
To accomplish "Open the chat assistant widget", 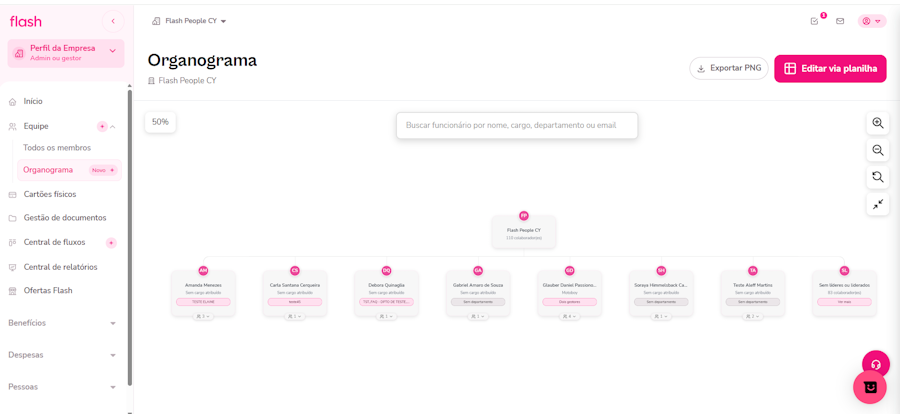I will (x=870, y=388).
